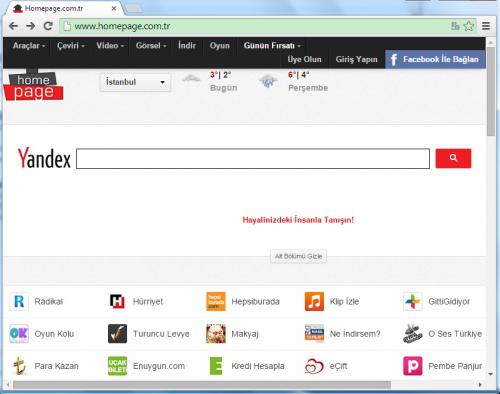Click the Makyaj icon
This screenshot has height=394, width=500.
(216, 334)
